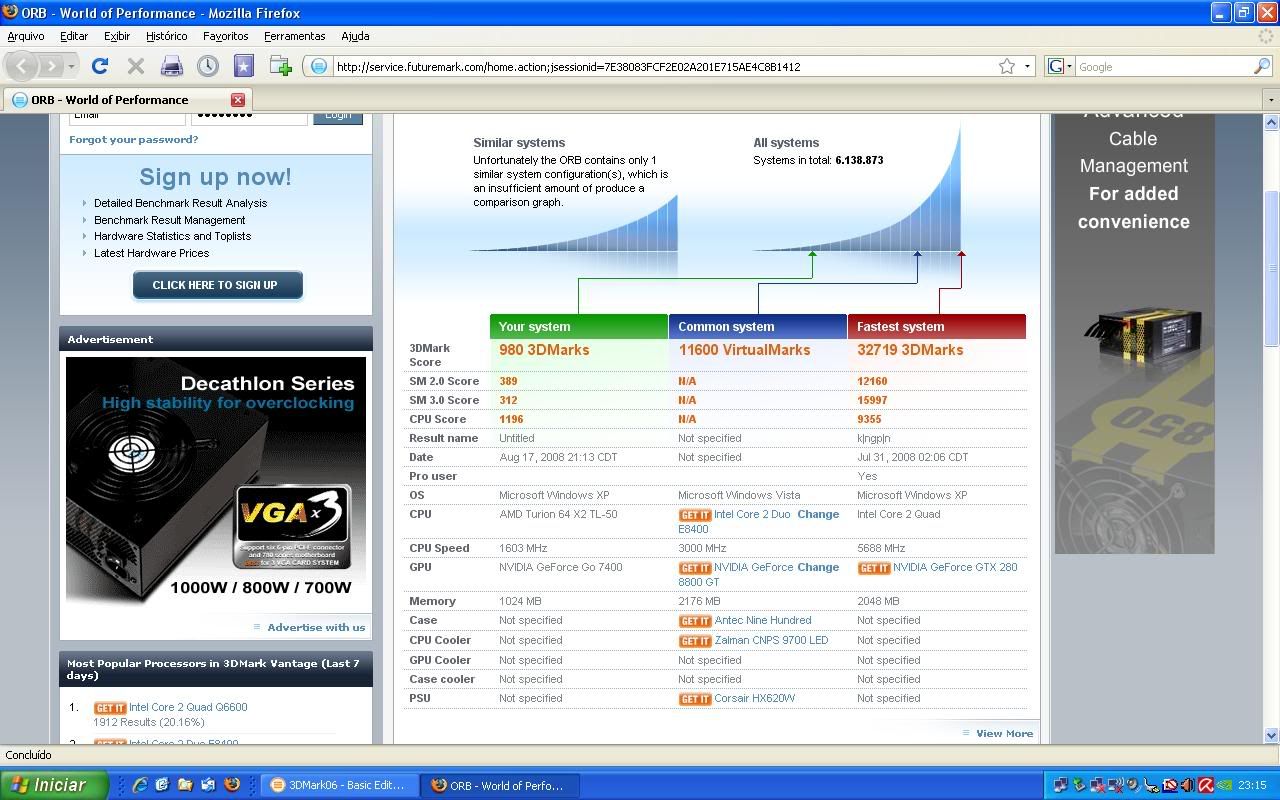
Task: Open History via the clock icon
Action: click(x=208, y=66)
